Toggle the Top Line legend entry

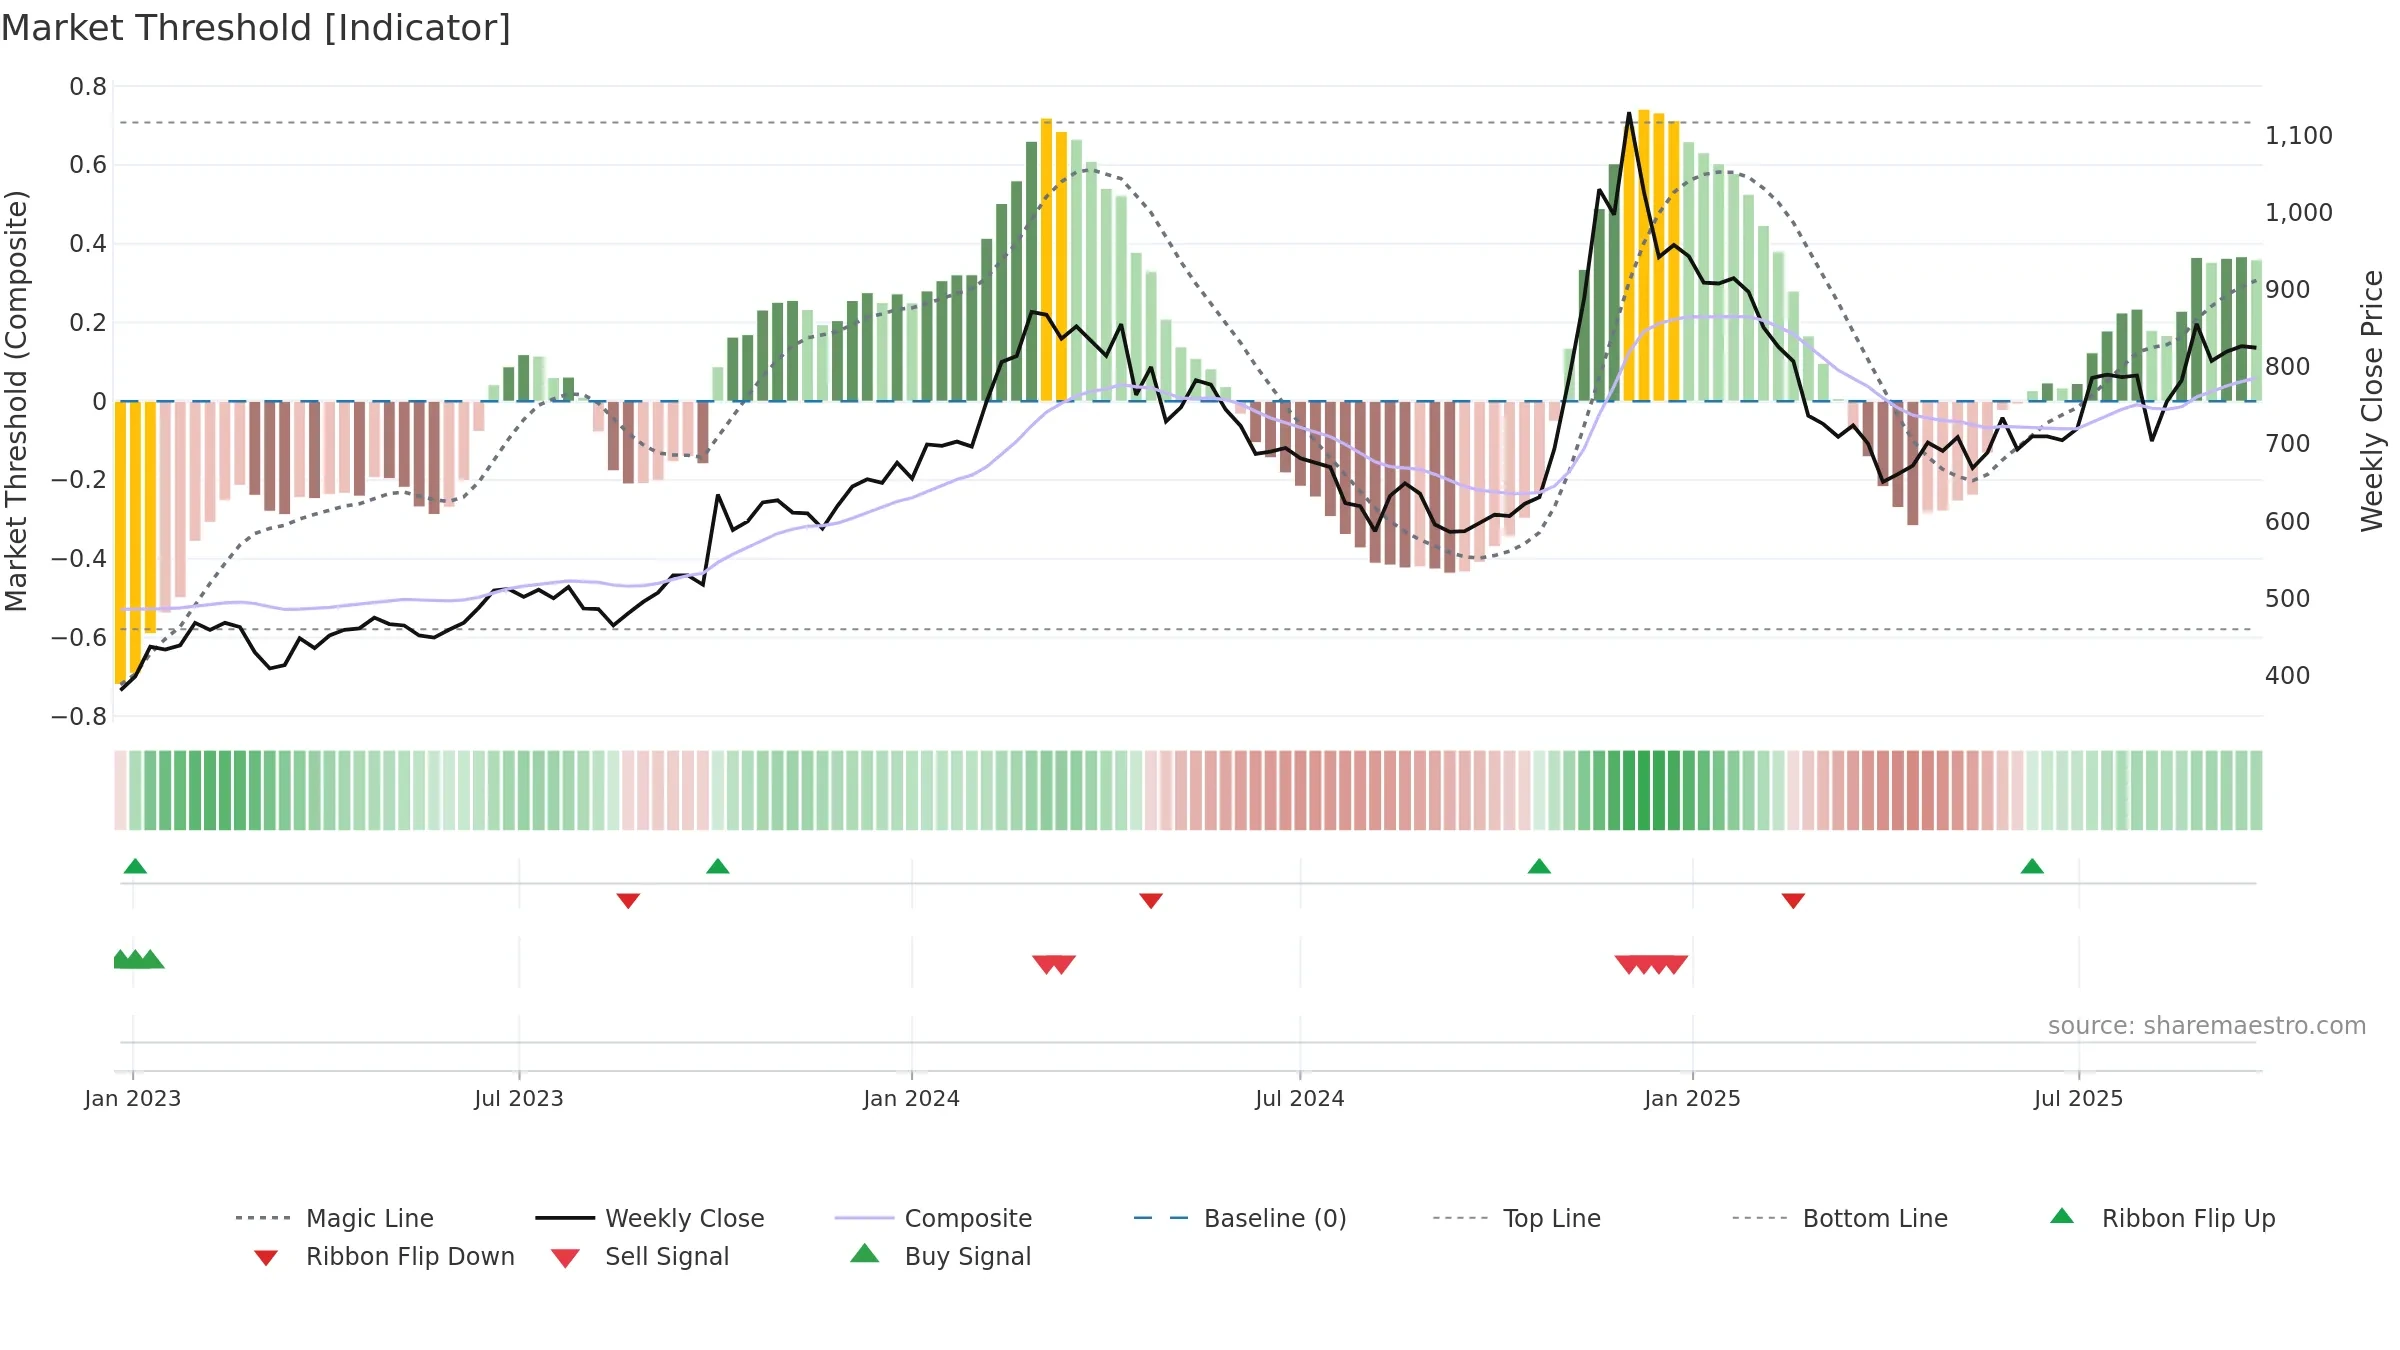point(1516,1218)
